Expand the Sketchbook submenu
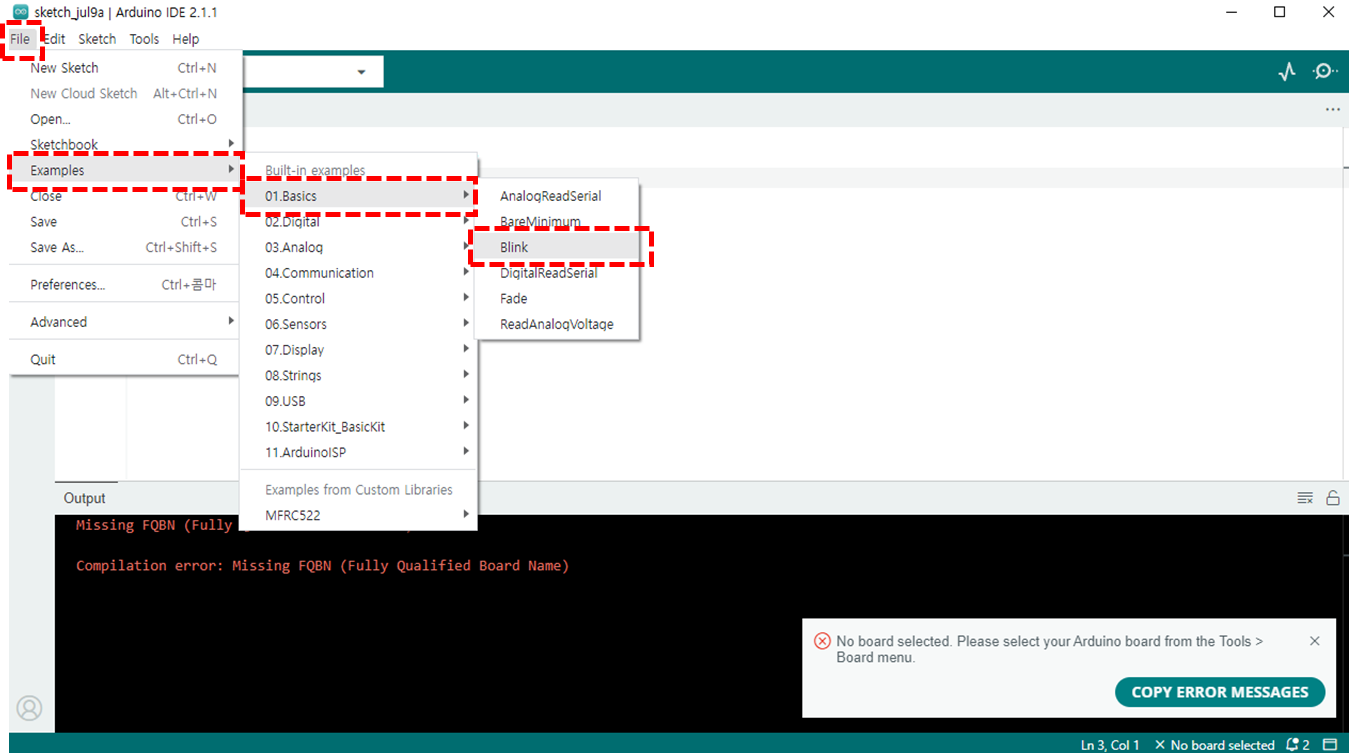This screenshot has height=753, width=1349. 125,145
